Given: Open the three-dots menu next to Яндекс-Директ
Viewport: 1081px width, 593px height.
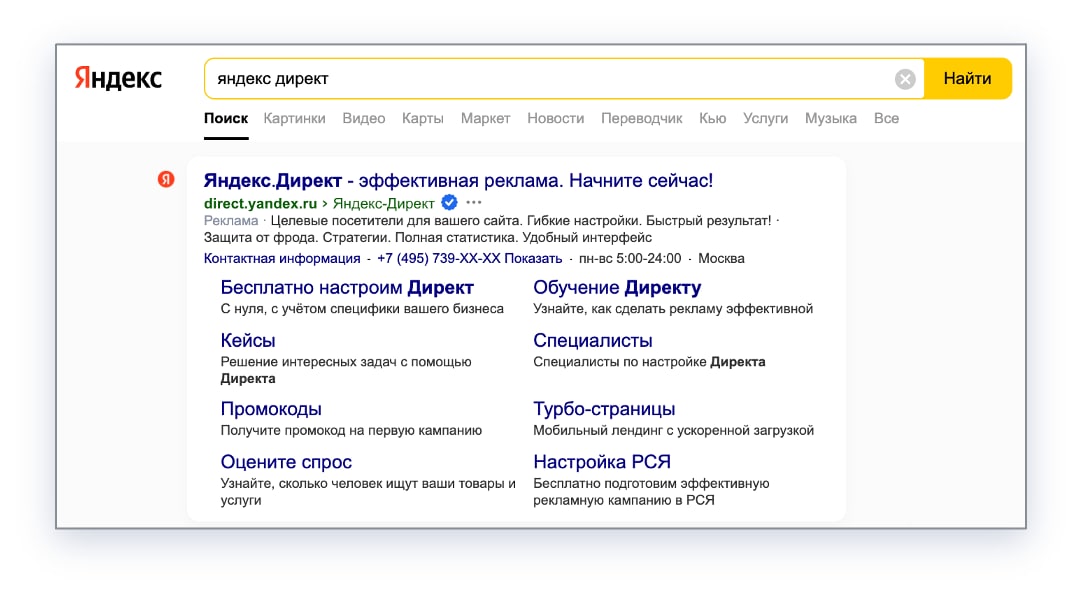Looking at the screenshot, I should [x=474, y=202].
